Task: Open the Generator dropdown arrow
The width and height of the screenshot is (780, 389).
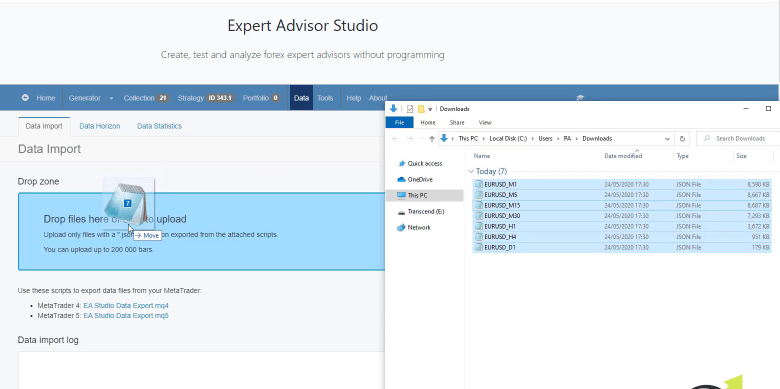Action: pyautogui.click(x=111, y=98)
